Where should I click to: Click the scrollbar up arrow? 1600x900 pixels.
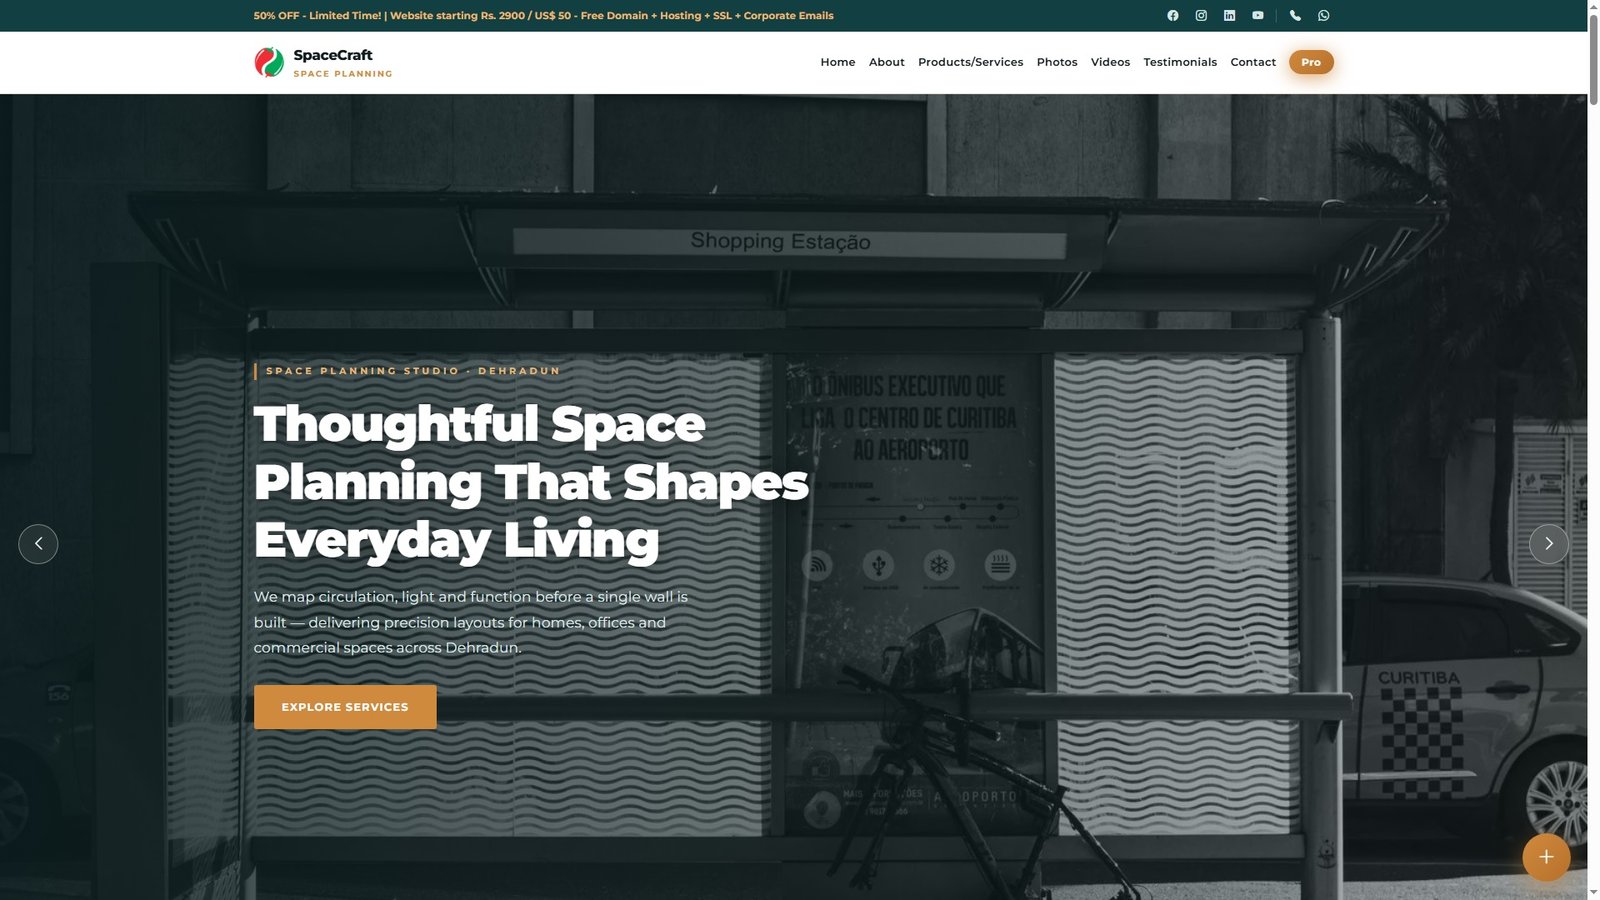pos(1594,6)
